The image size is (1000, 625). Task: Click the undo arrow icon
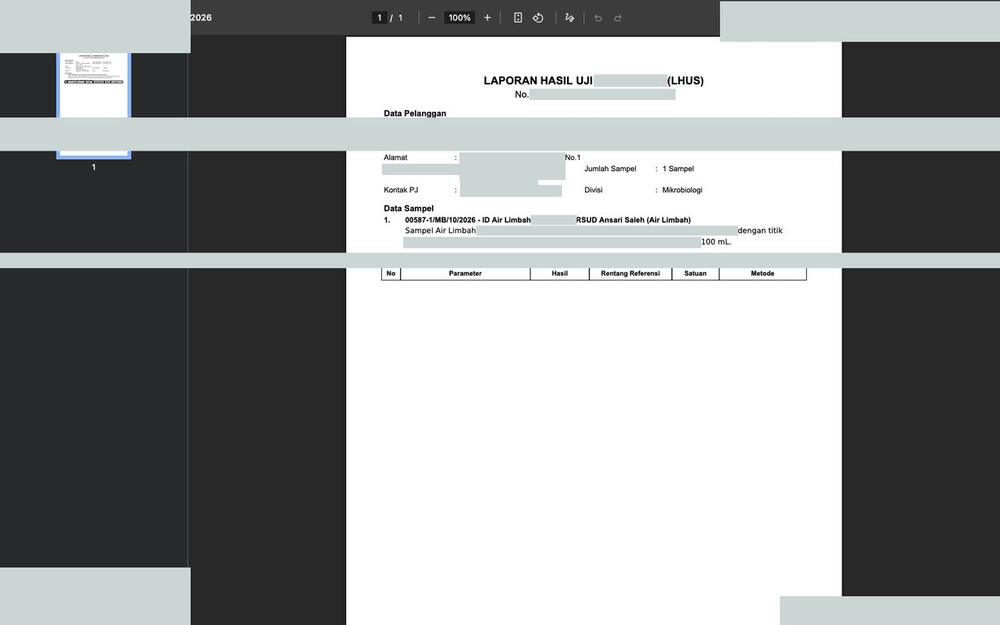point(598,18)
